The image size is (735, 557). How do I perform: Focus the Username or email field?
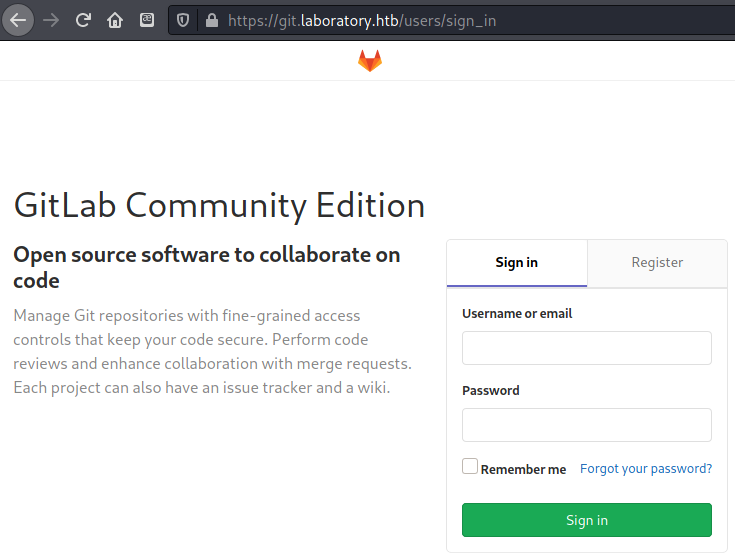click(x=587, y=348)
